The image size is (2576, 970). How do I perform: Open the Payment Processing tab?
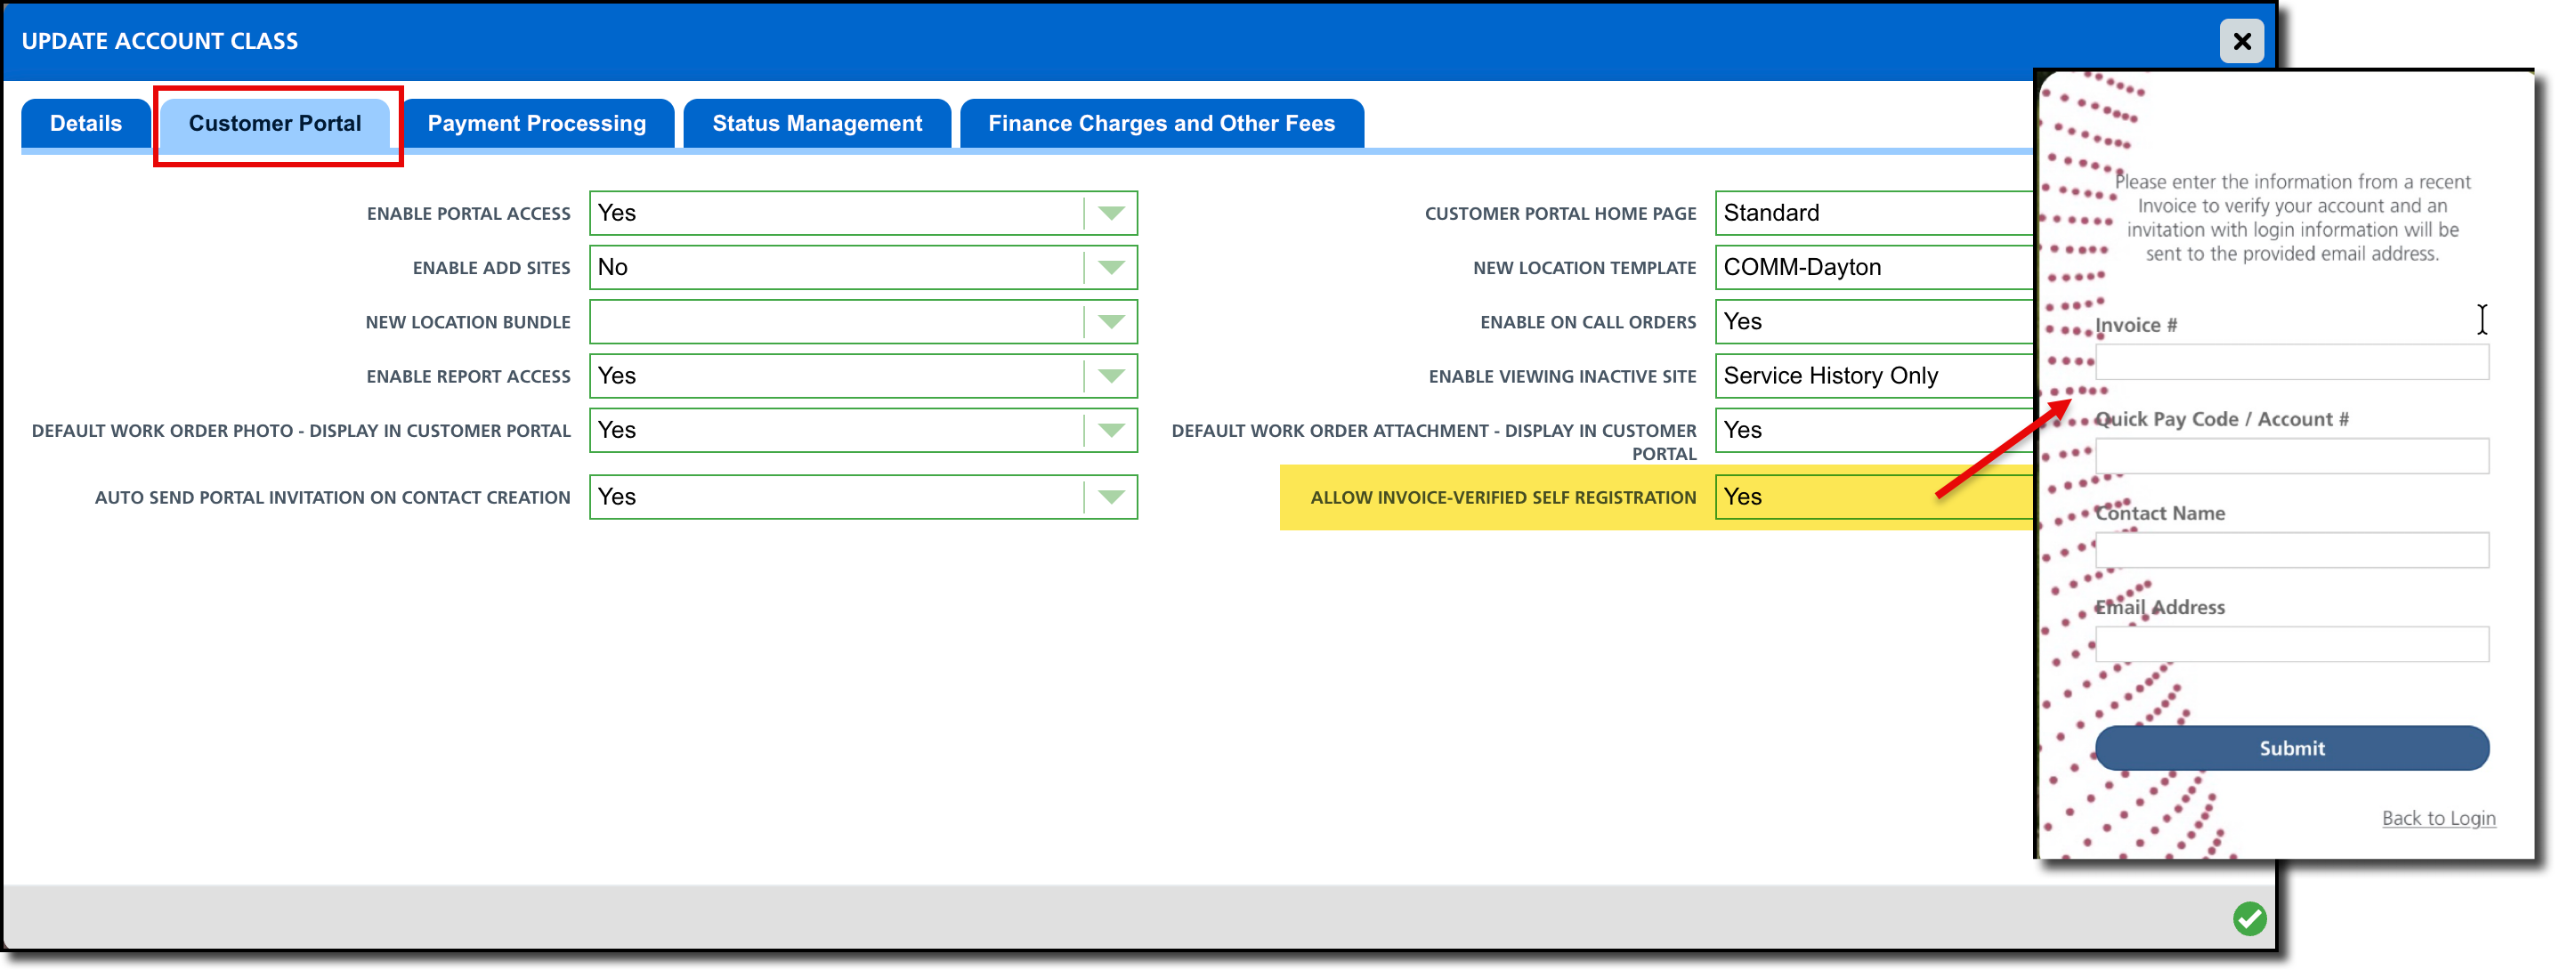536,123
